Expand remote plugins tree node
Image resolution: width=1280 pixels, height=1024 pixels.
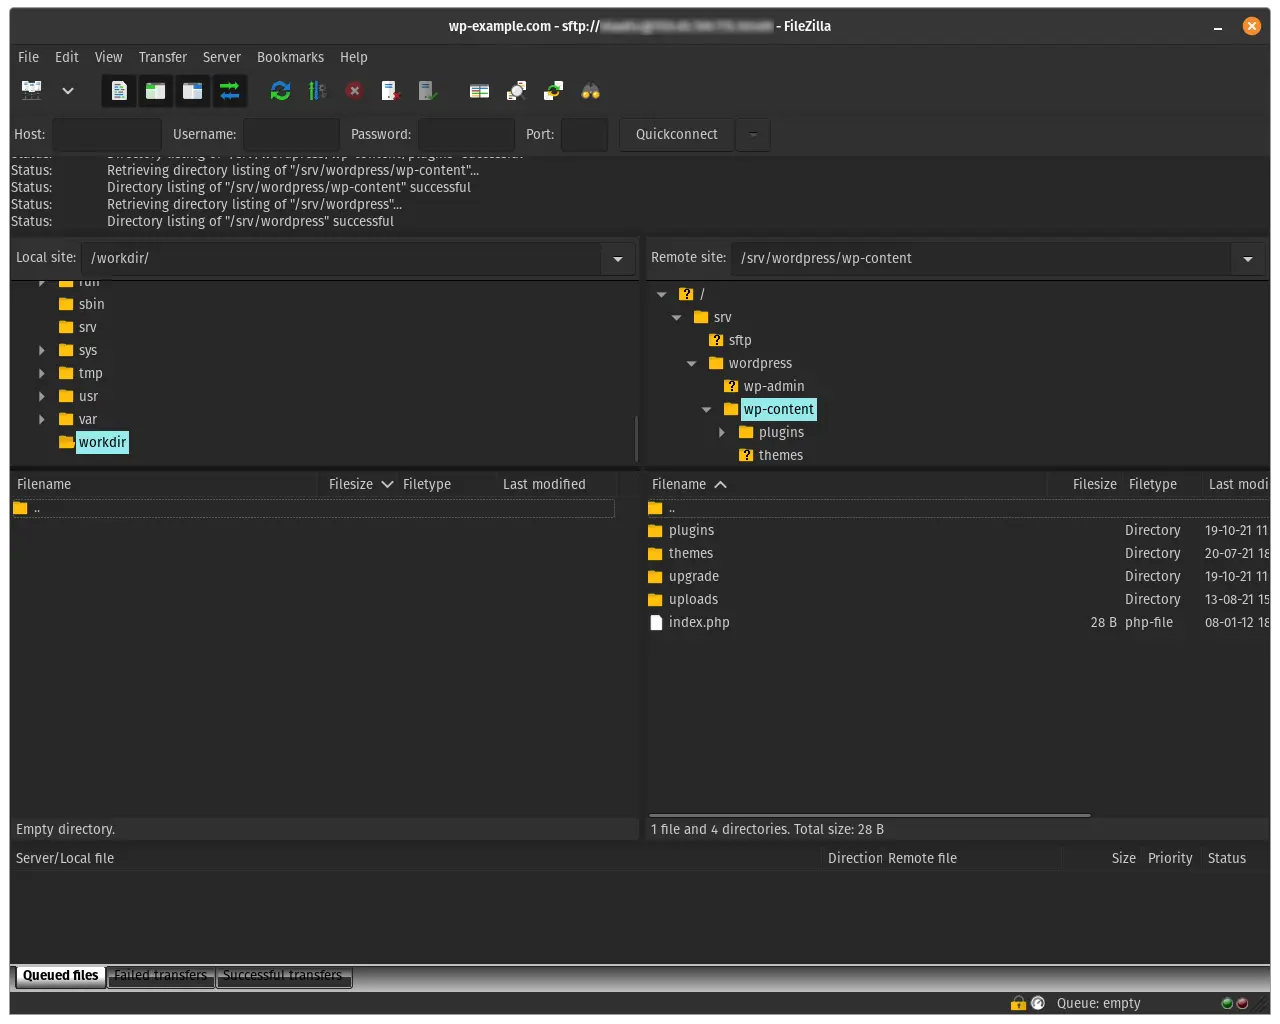722,432
